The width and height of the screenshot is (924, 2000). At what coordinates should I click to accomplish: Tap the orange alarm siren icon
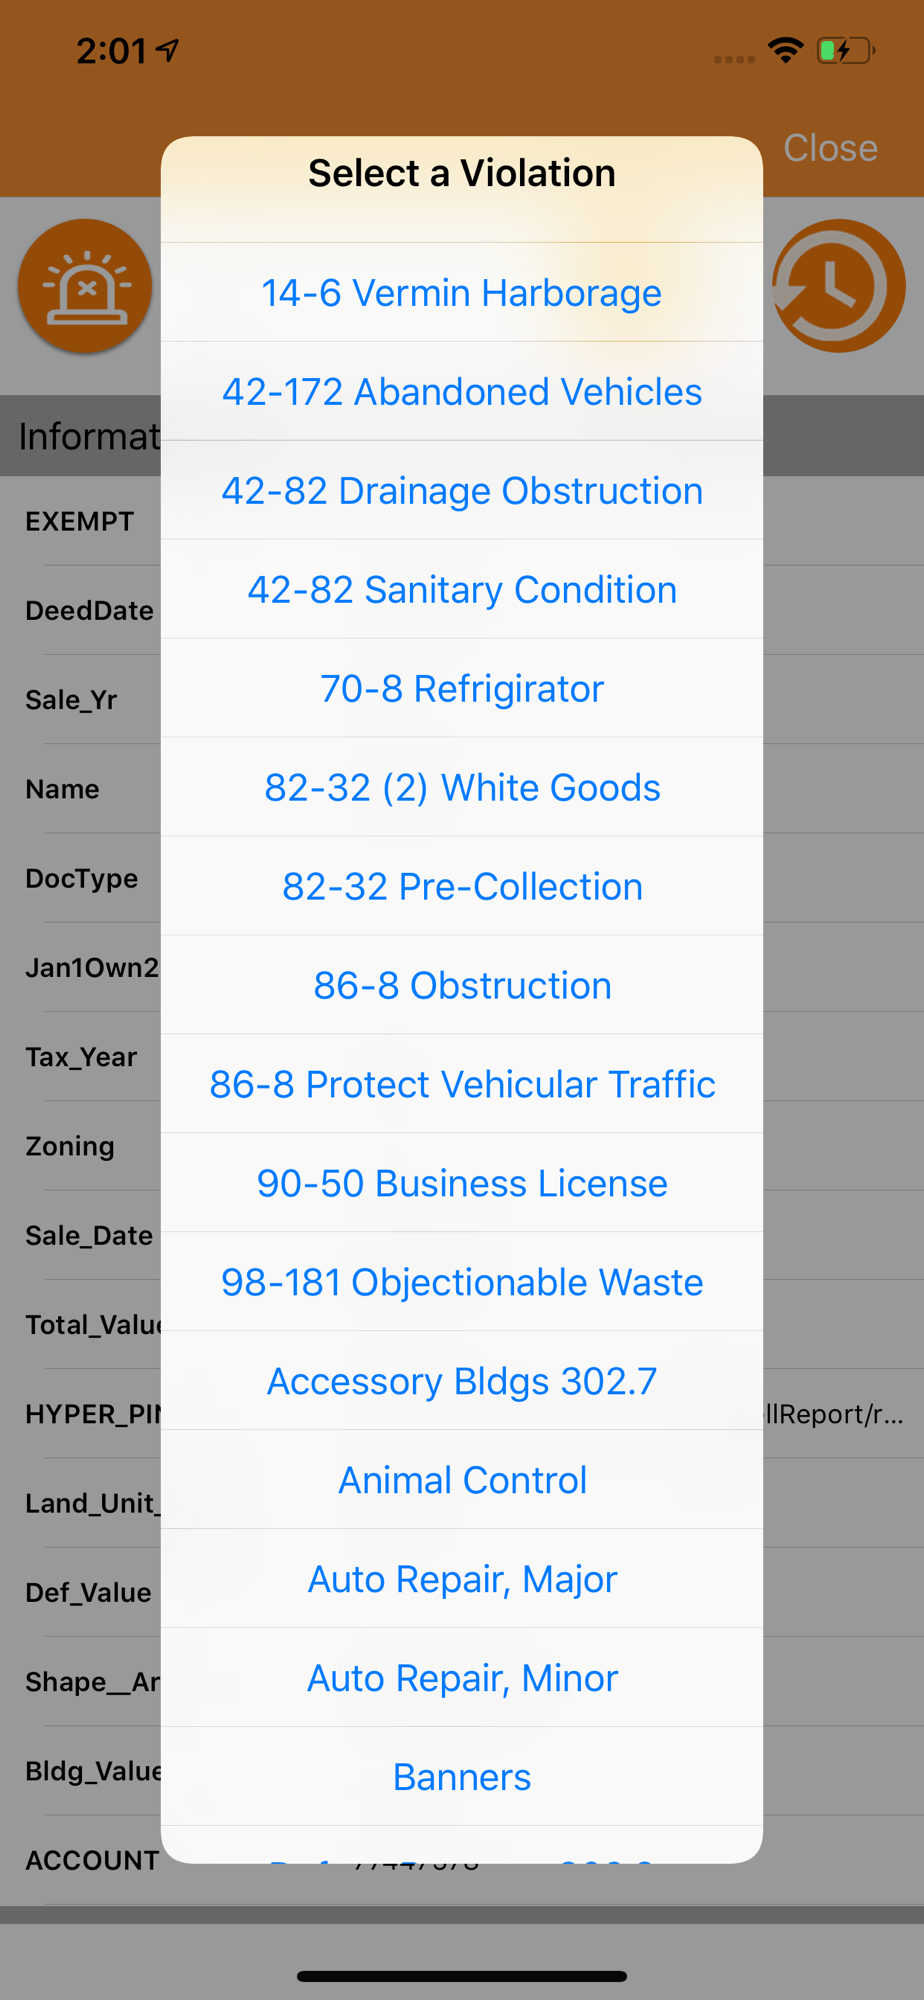[x=85, y=287]
